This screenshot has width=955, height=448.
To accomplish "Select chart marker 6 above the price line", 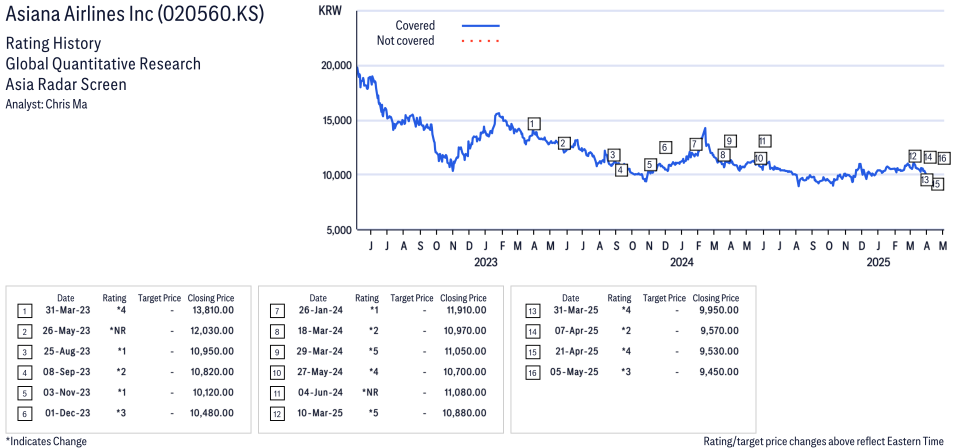I will (665, 147).
